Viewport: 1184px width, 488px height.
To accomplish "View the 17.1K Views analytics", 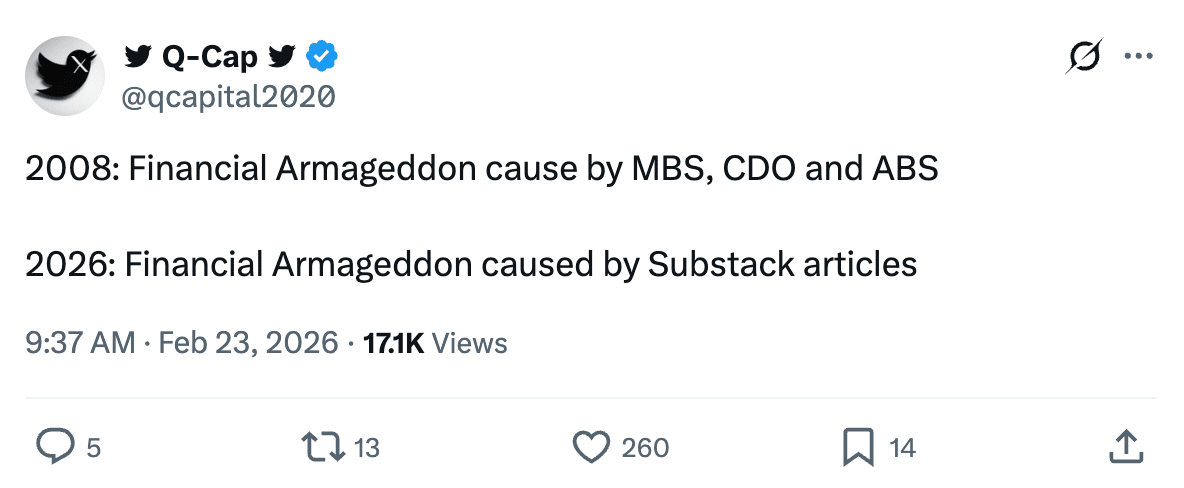I will (x=434, y=343).
